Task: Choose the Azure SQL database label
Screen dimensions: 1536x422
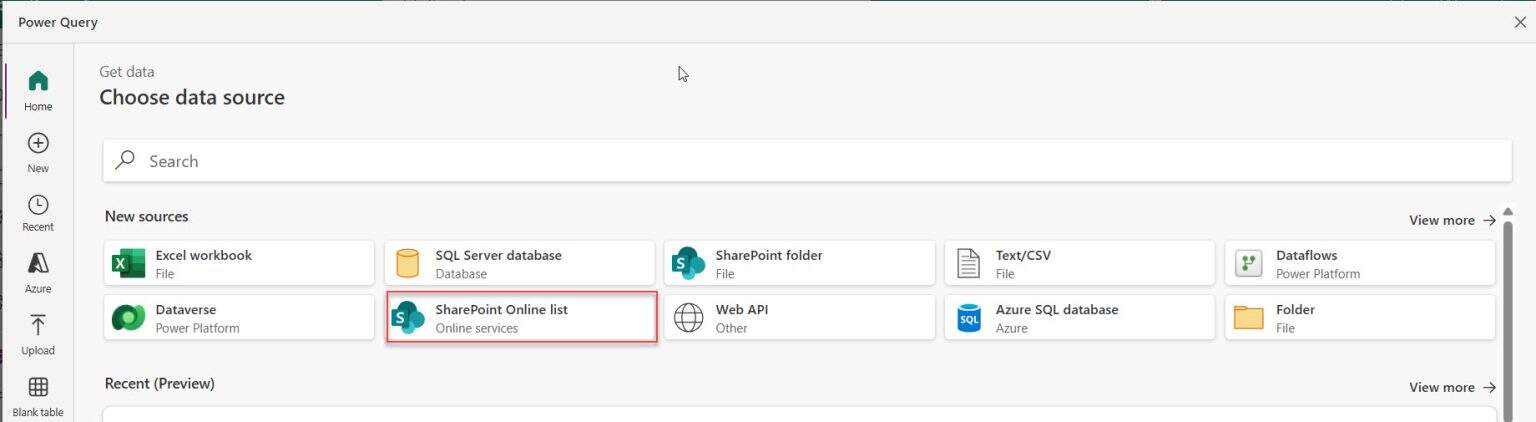Action: pyautogui.click(x=1057, y=310)
